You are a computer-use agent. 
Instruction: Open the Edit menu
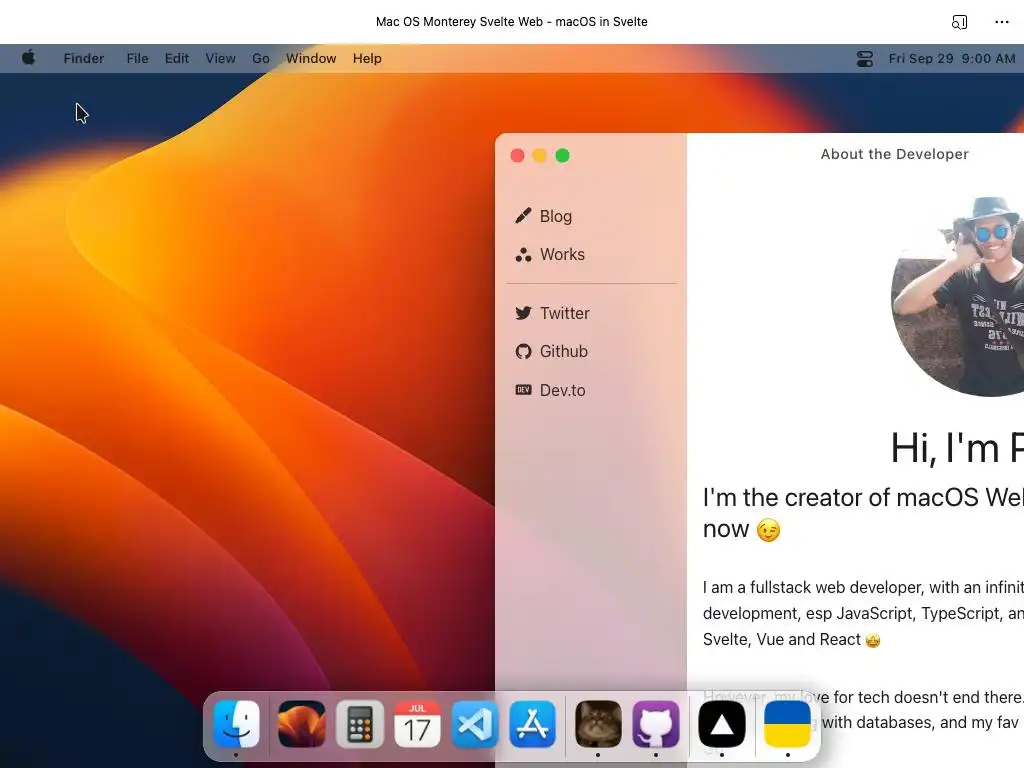[x=176, y=58]
